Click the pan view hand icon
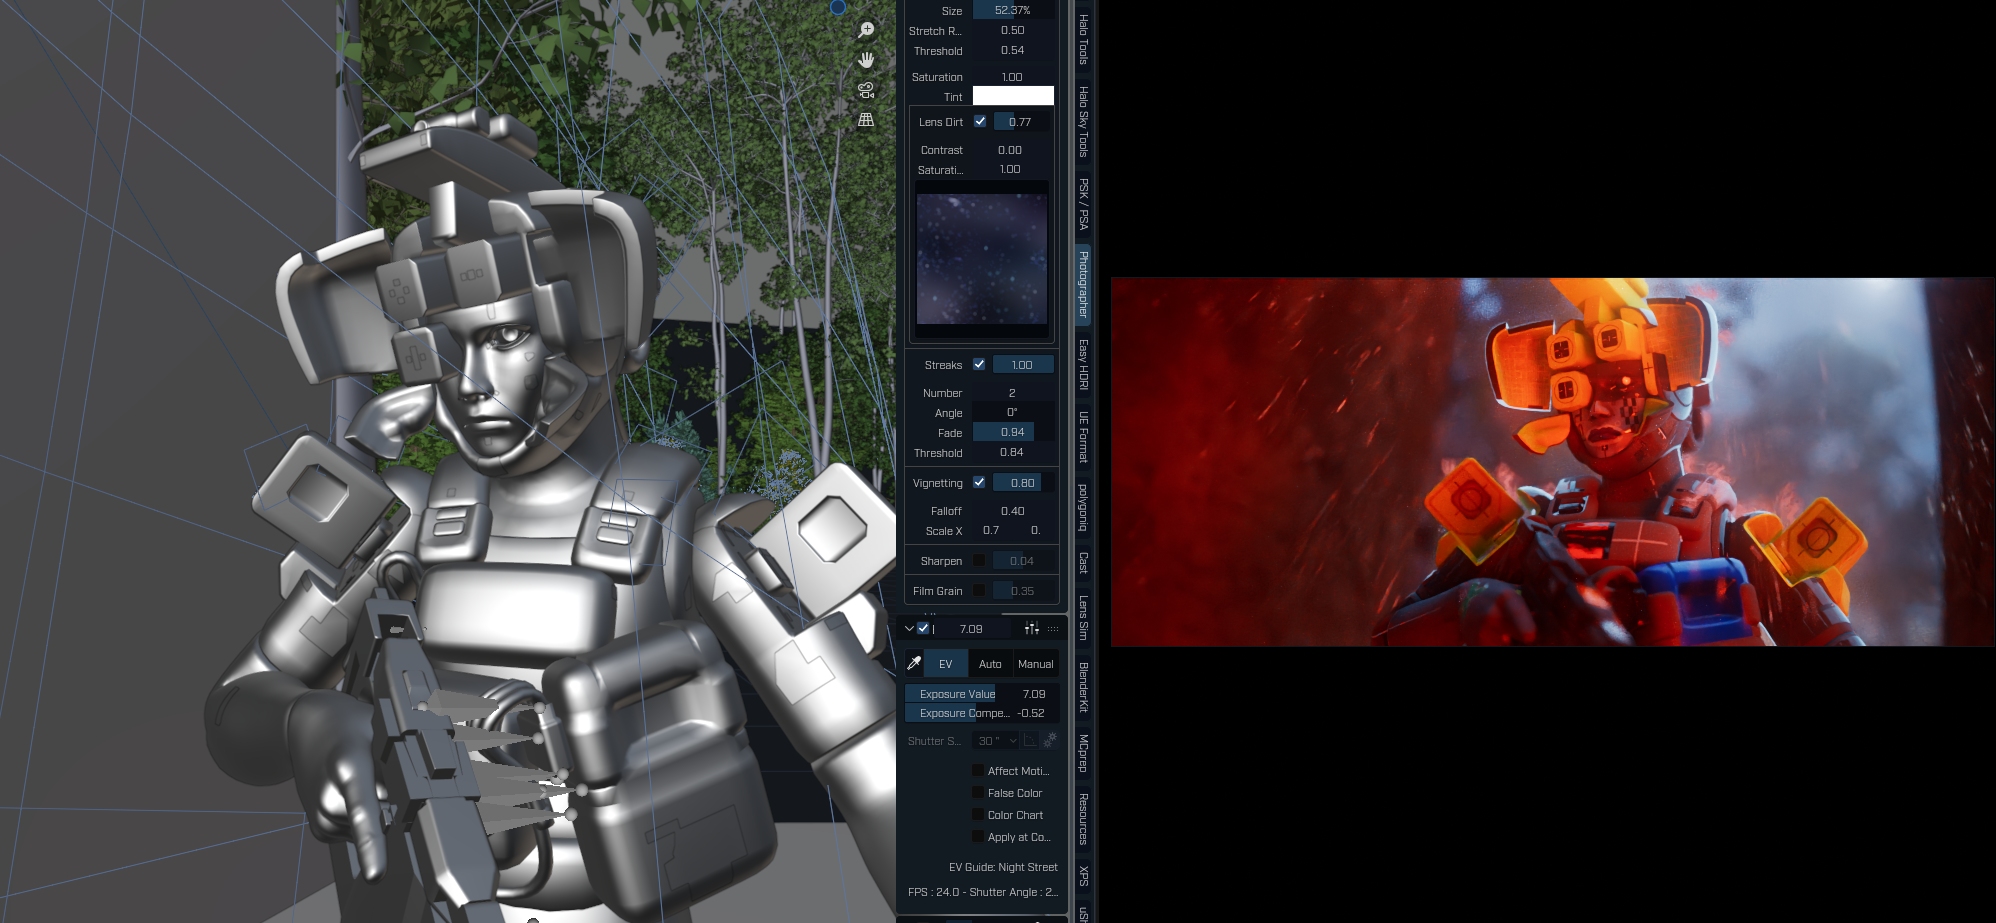Image resolution: width=1996 pixels, height=923 pixels. click(x=866, y=60)
